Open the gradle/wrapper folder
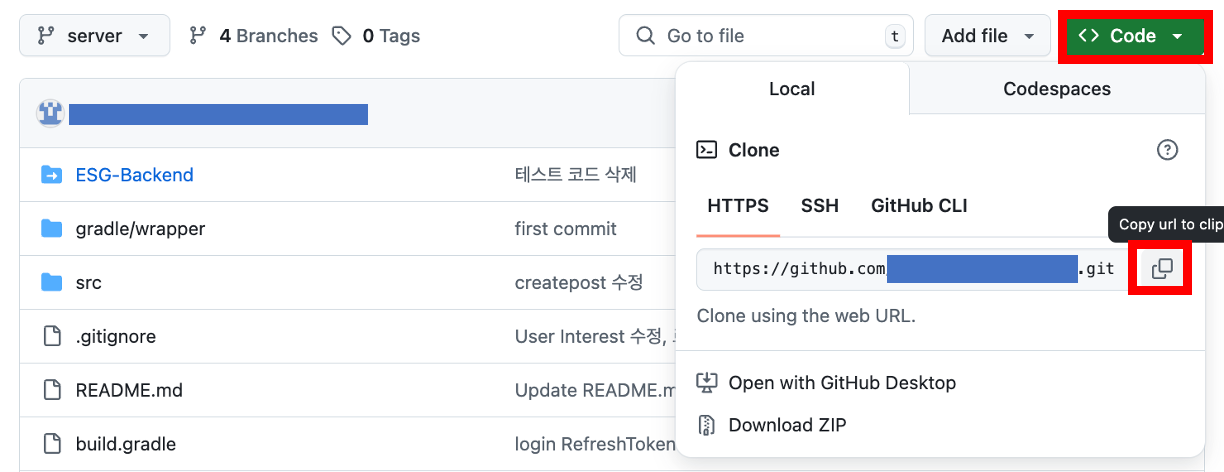Screen dimensions: 1224x472 point(140,229)
